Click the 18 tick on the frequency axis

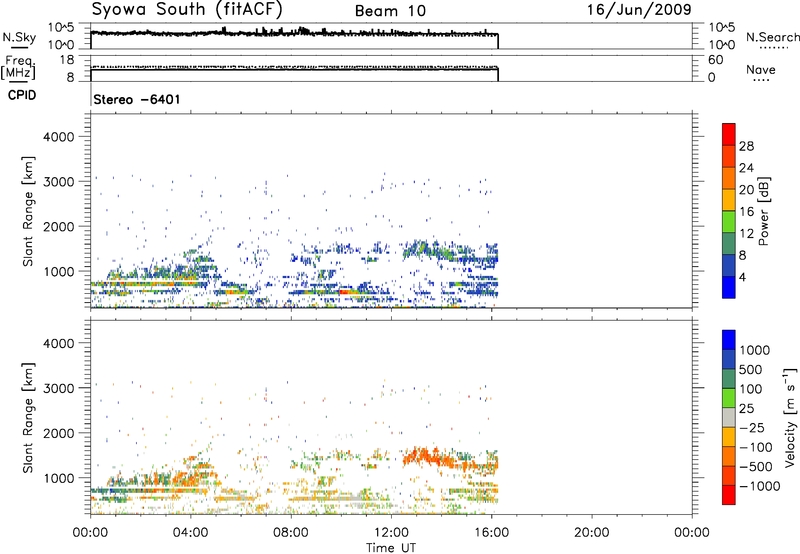pos(67,60)
